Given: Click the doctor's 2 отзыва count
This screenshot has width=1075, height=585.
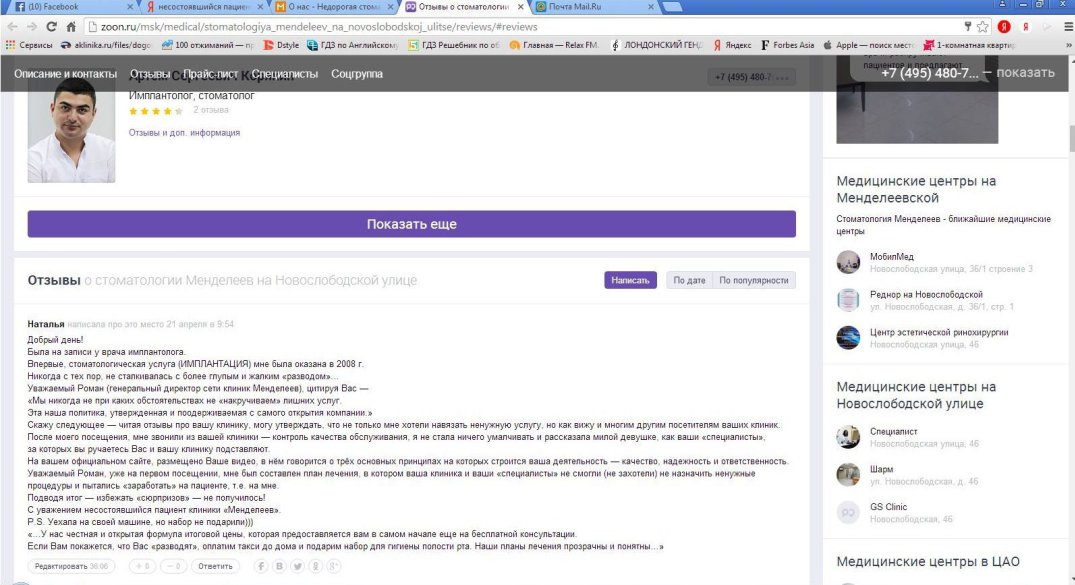Looking at the screenshot, I should point(210,110).
